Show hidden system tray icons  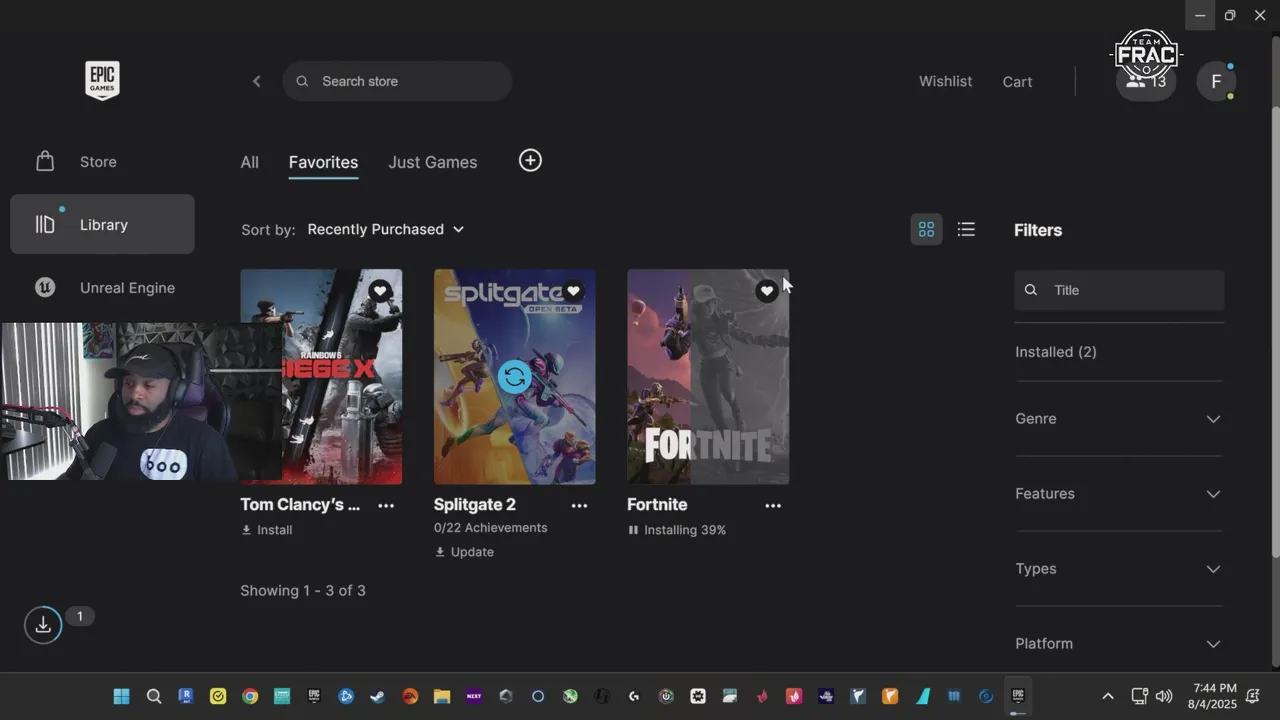[x=1107, y=696]
